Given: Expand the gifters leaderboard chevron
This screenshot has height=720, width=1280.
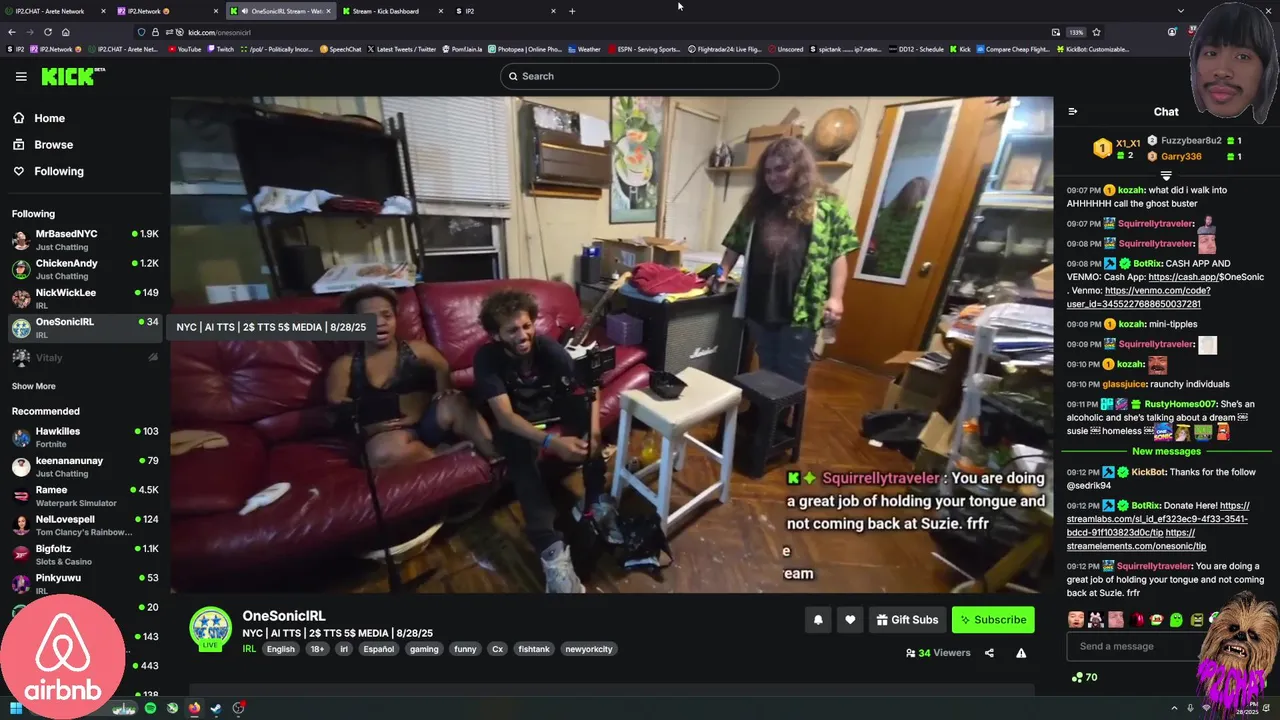Looking at the screenshot, I should pos(1166,176).
